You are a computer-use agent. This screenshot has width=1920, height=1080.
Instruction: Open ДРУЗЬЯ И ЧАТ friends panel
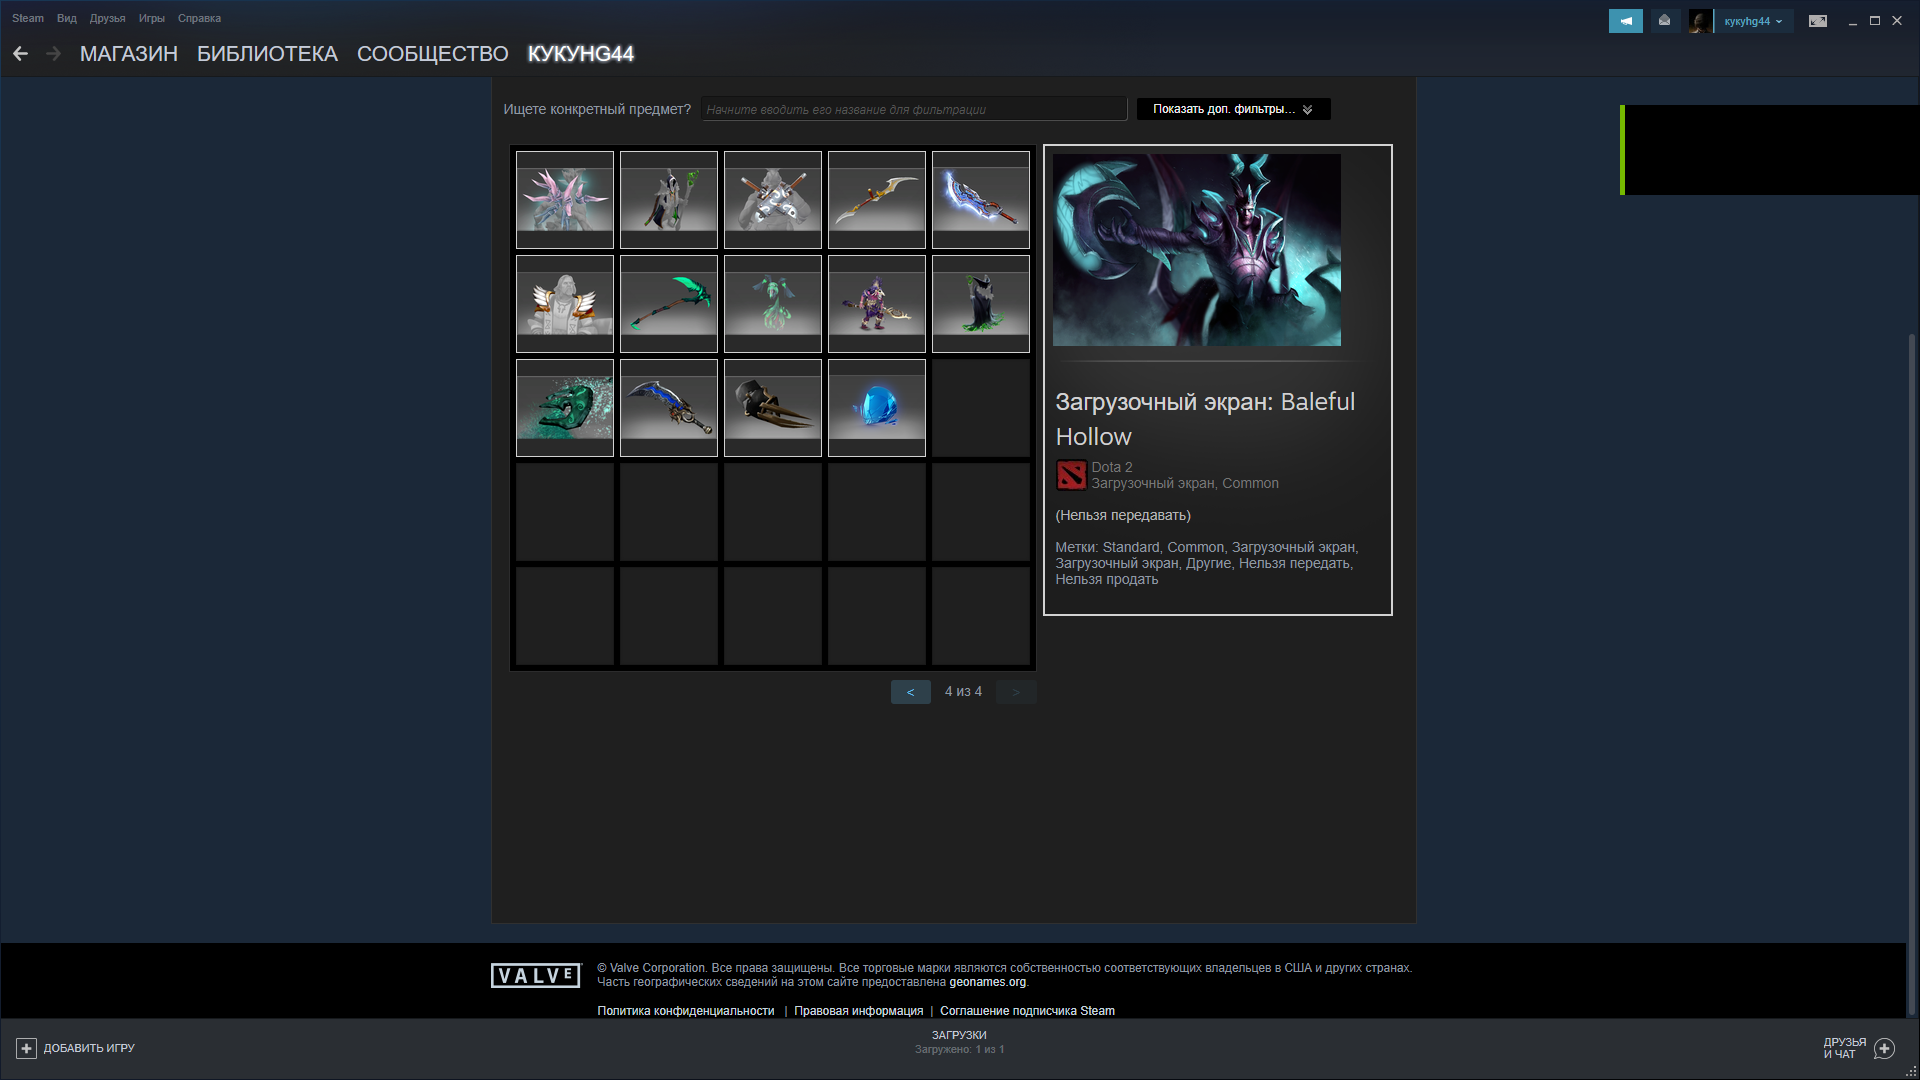pos(1859,1048)
